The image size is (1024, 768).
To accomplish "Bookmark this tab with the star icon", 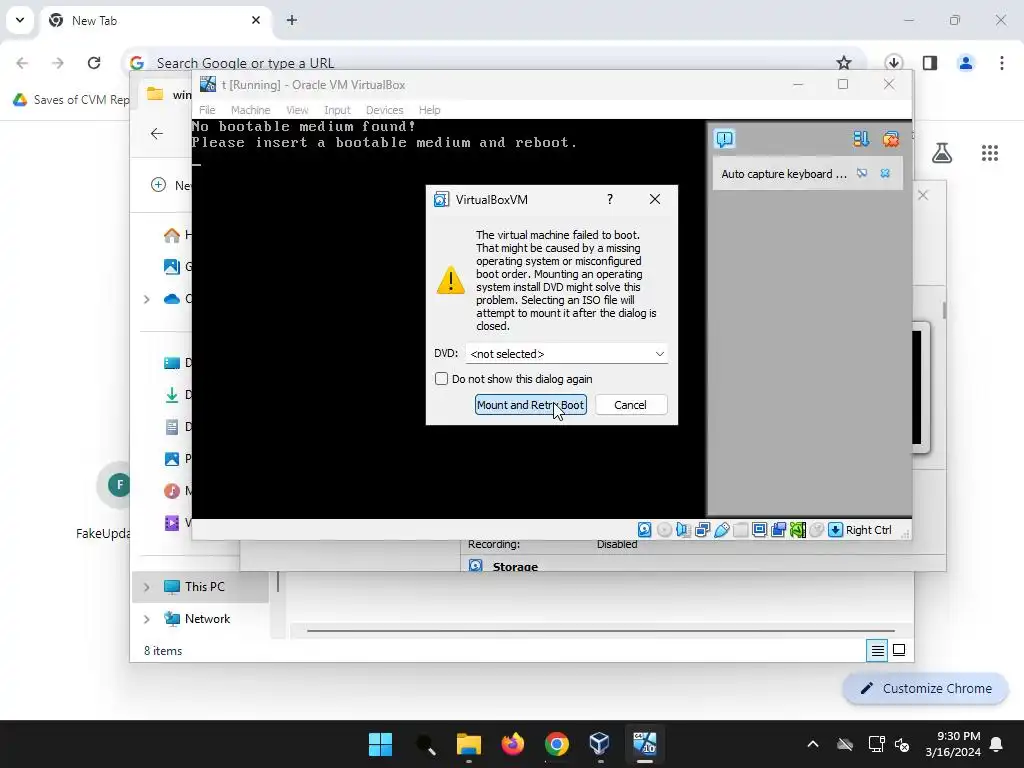I will pos(844,63).
